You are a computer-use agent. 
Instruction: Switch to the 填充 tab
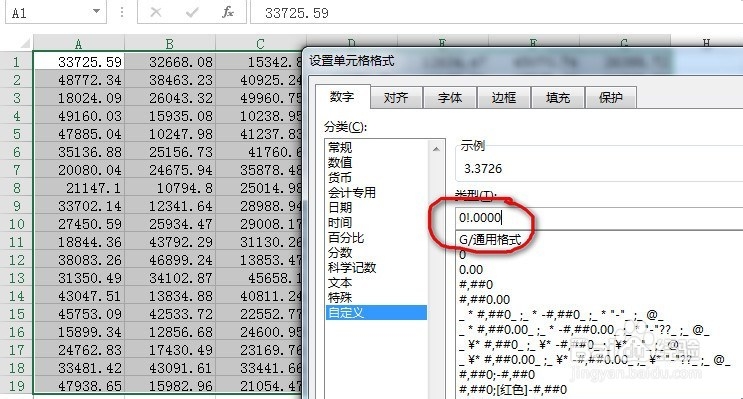point(558,98)
